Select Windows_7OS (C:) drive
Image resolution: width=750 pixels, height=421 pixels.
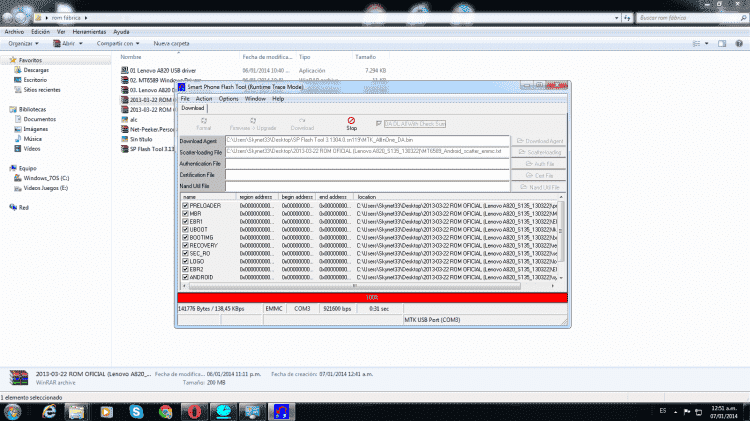pos(46,178)
